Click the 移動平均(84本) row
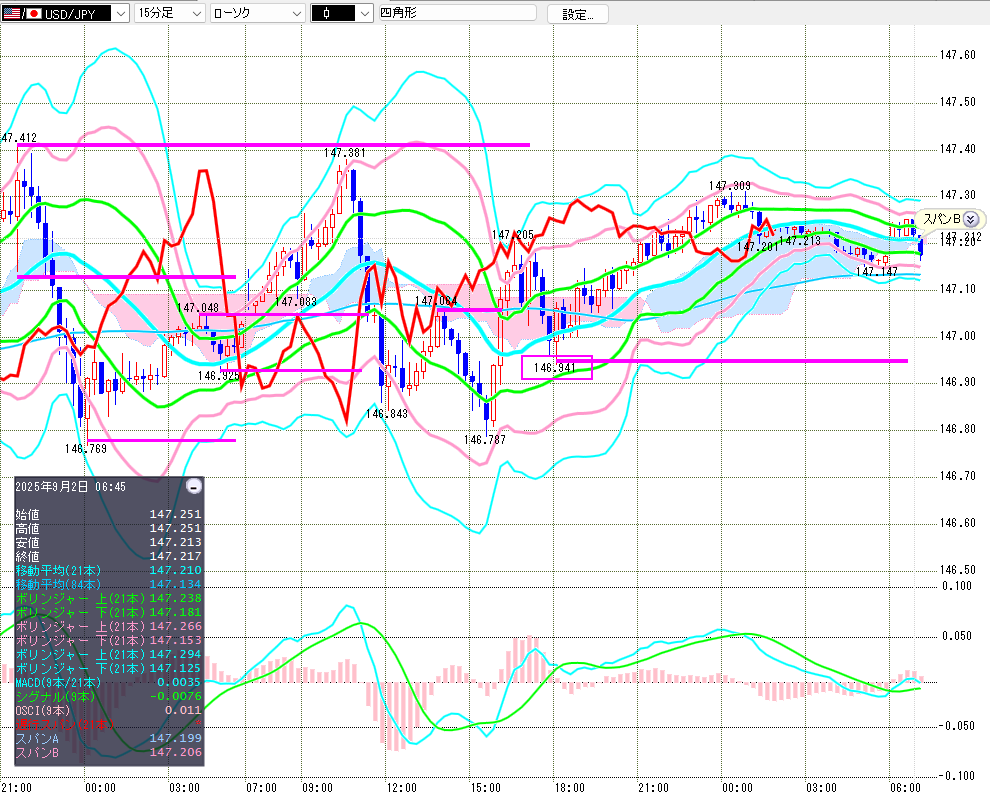 (108, 584)
